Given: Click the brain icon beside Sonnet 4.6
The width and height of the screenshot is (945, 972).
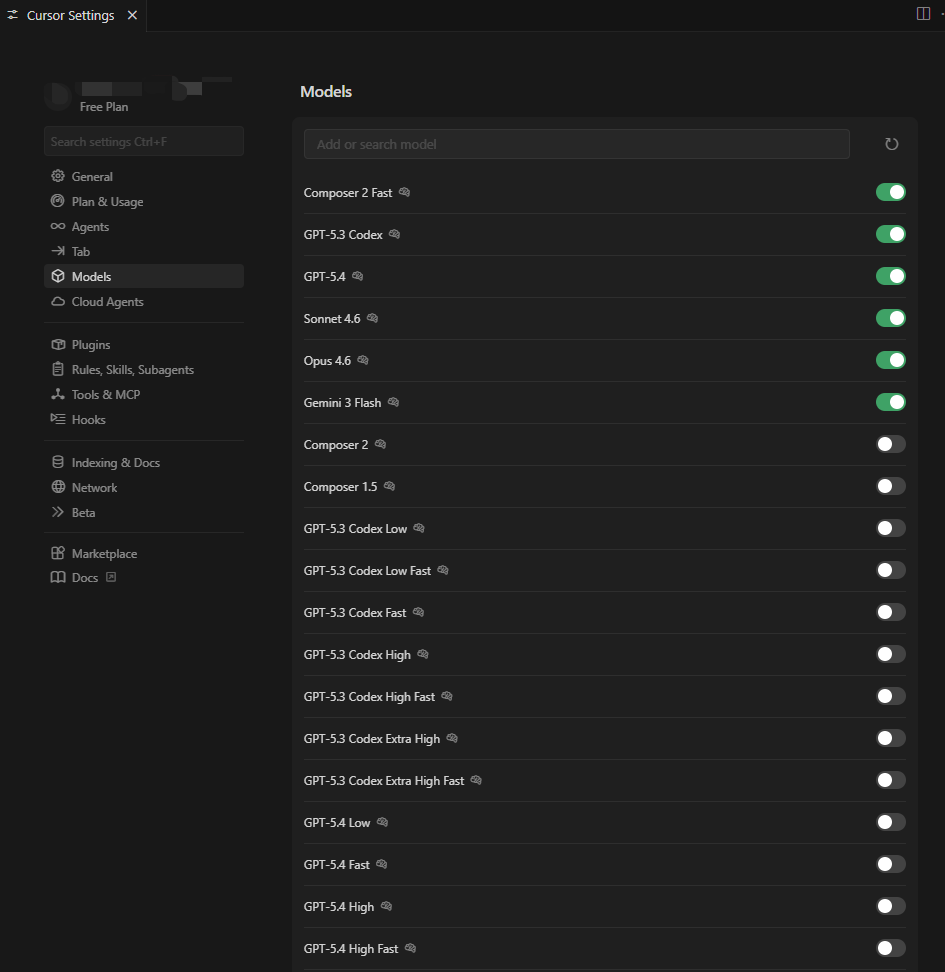Looking at the screenshot, I should click(x=372, y=318).
